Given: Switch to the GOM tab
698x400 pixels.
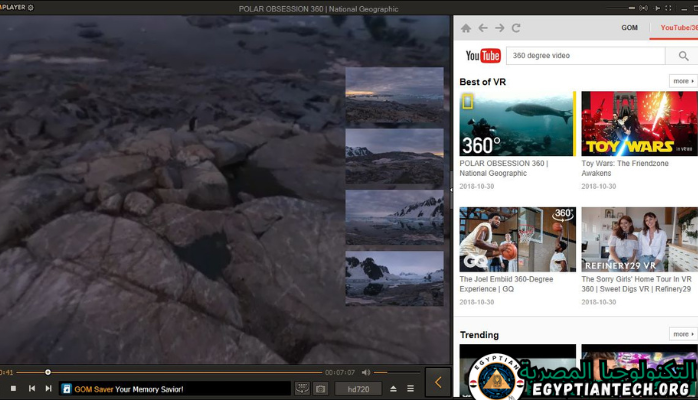Looking at the screenshot, I should (629, 28).
